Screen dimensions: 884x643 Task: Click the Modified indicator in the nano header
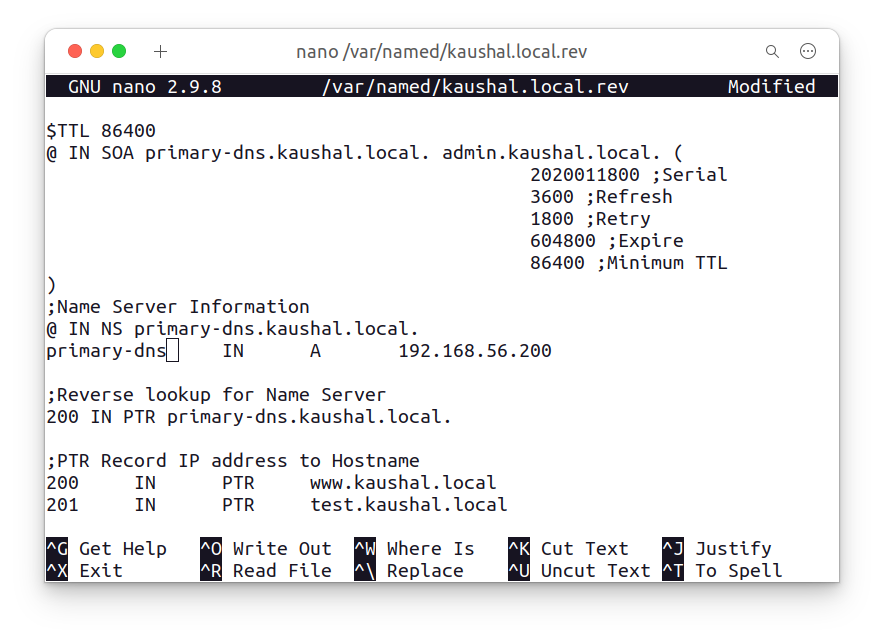771,86
